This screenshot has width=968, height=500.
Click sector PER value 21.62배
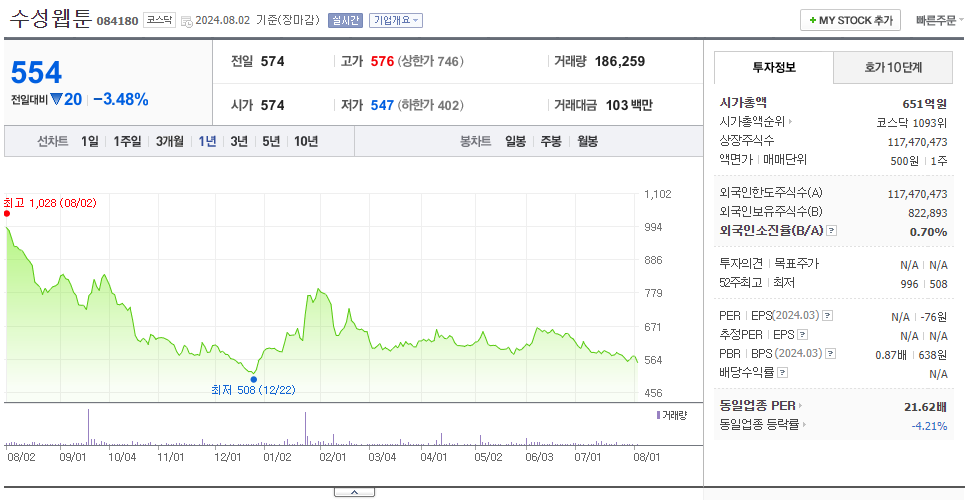click(925, 407)
